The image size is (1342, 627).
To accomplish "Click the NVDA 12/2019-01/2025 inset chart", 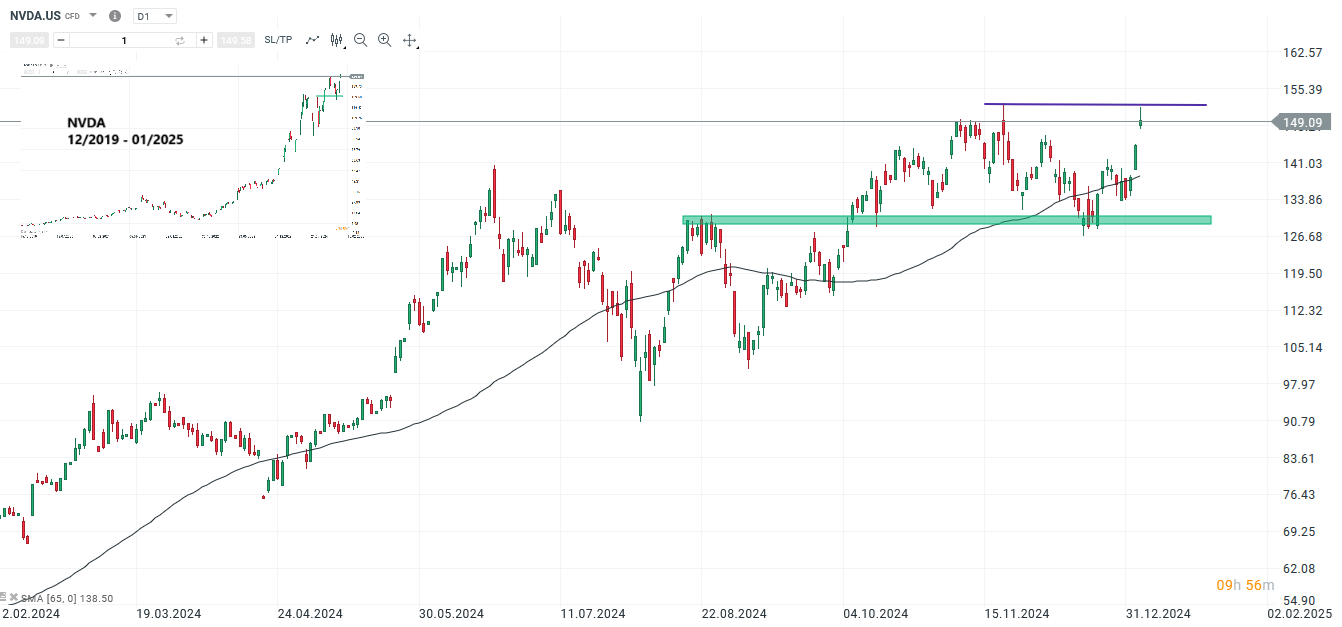I will pos(190,150).
